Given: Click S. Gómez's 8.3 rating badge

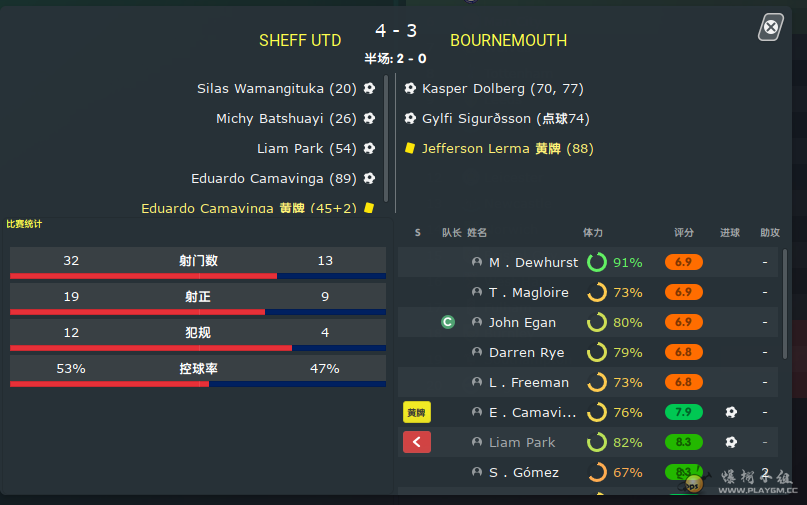Looking at the screenshot, I should (684, 472).
